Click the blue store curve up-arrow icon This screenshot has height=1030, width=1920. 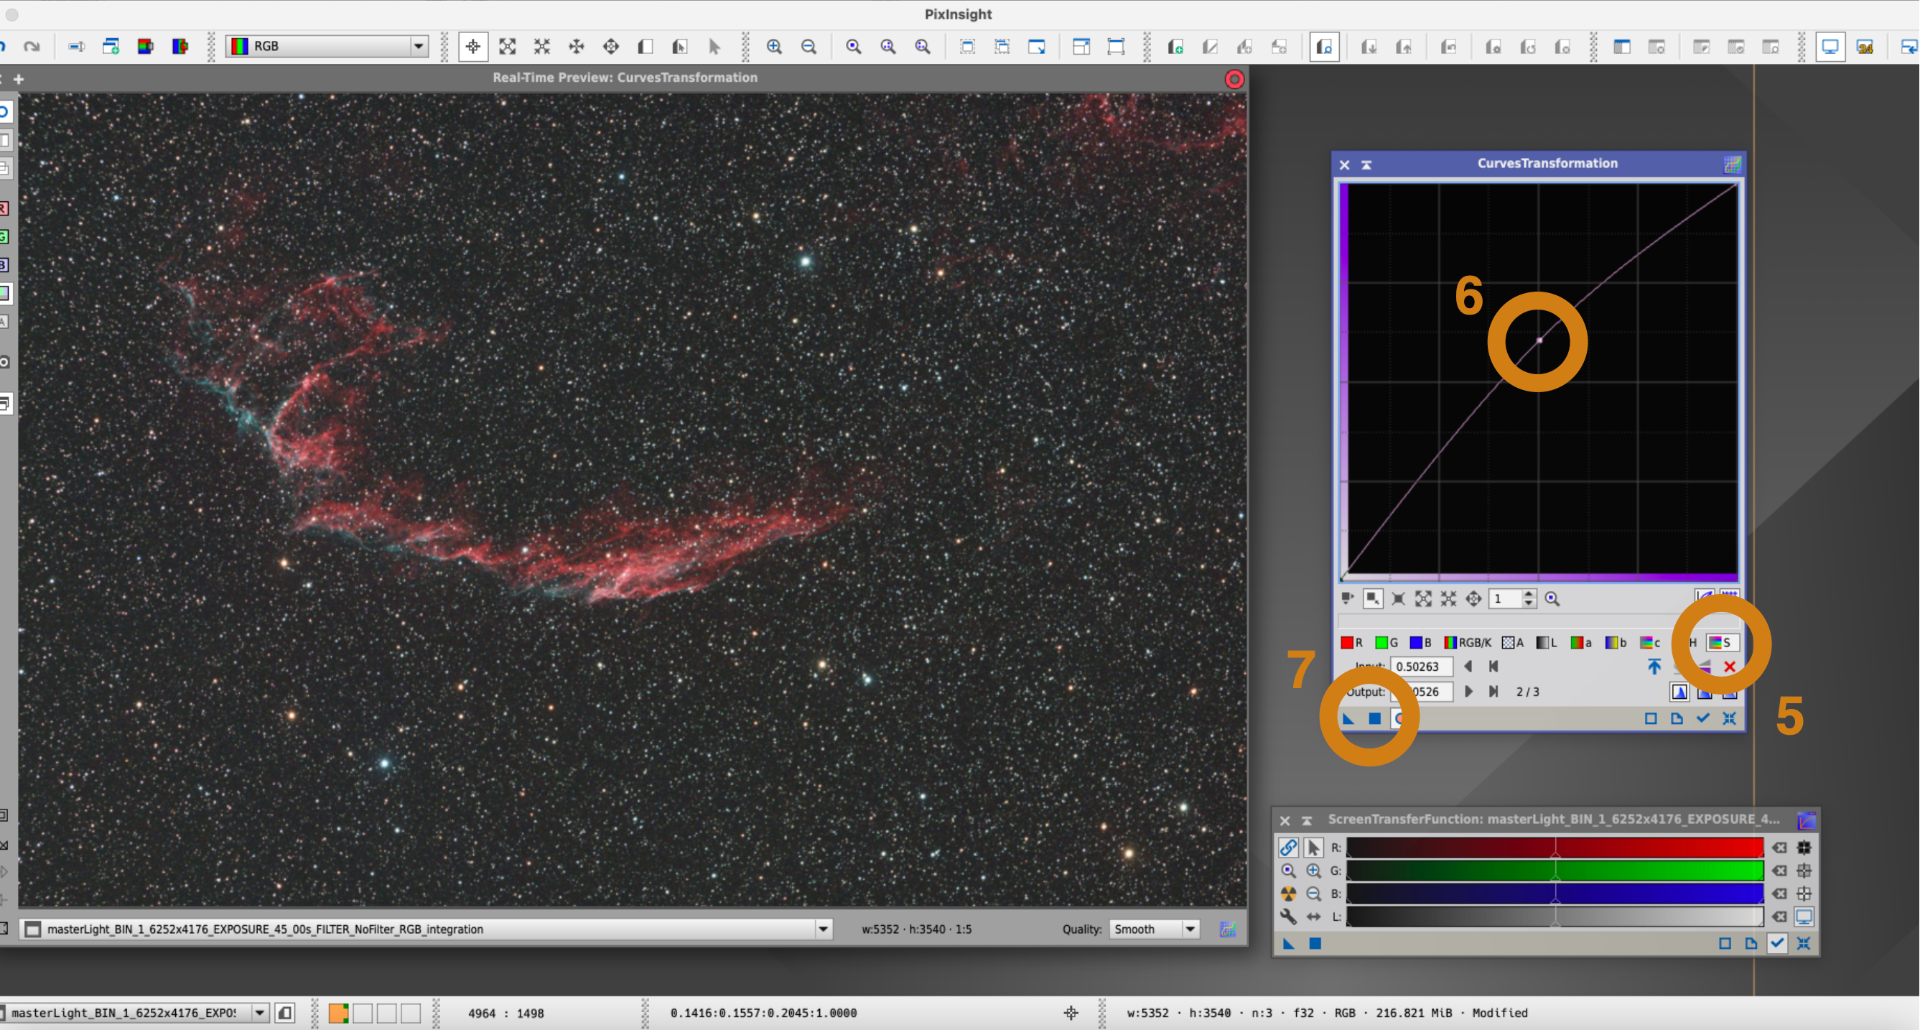pos(1654,667)
